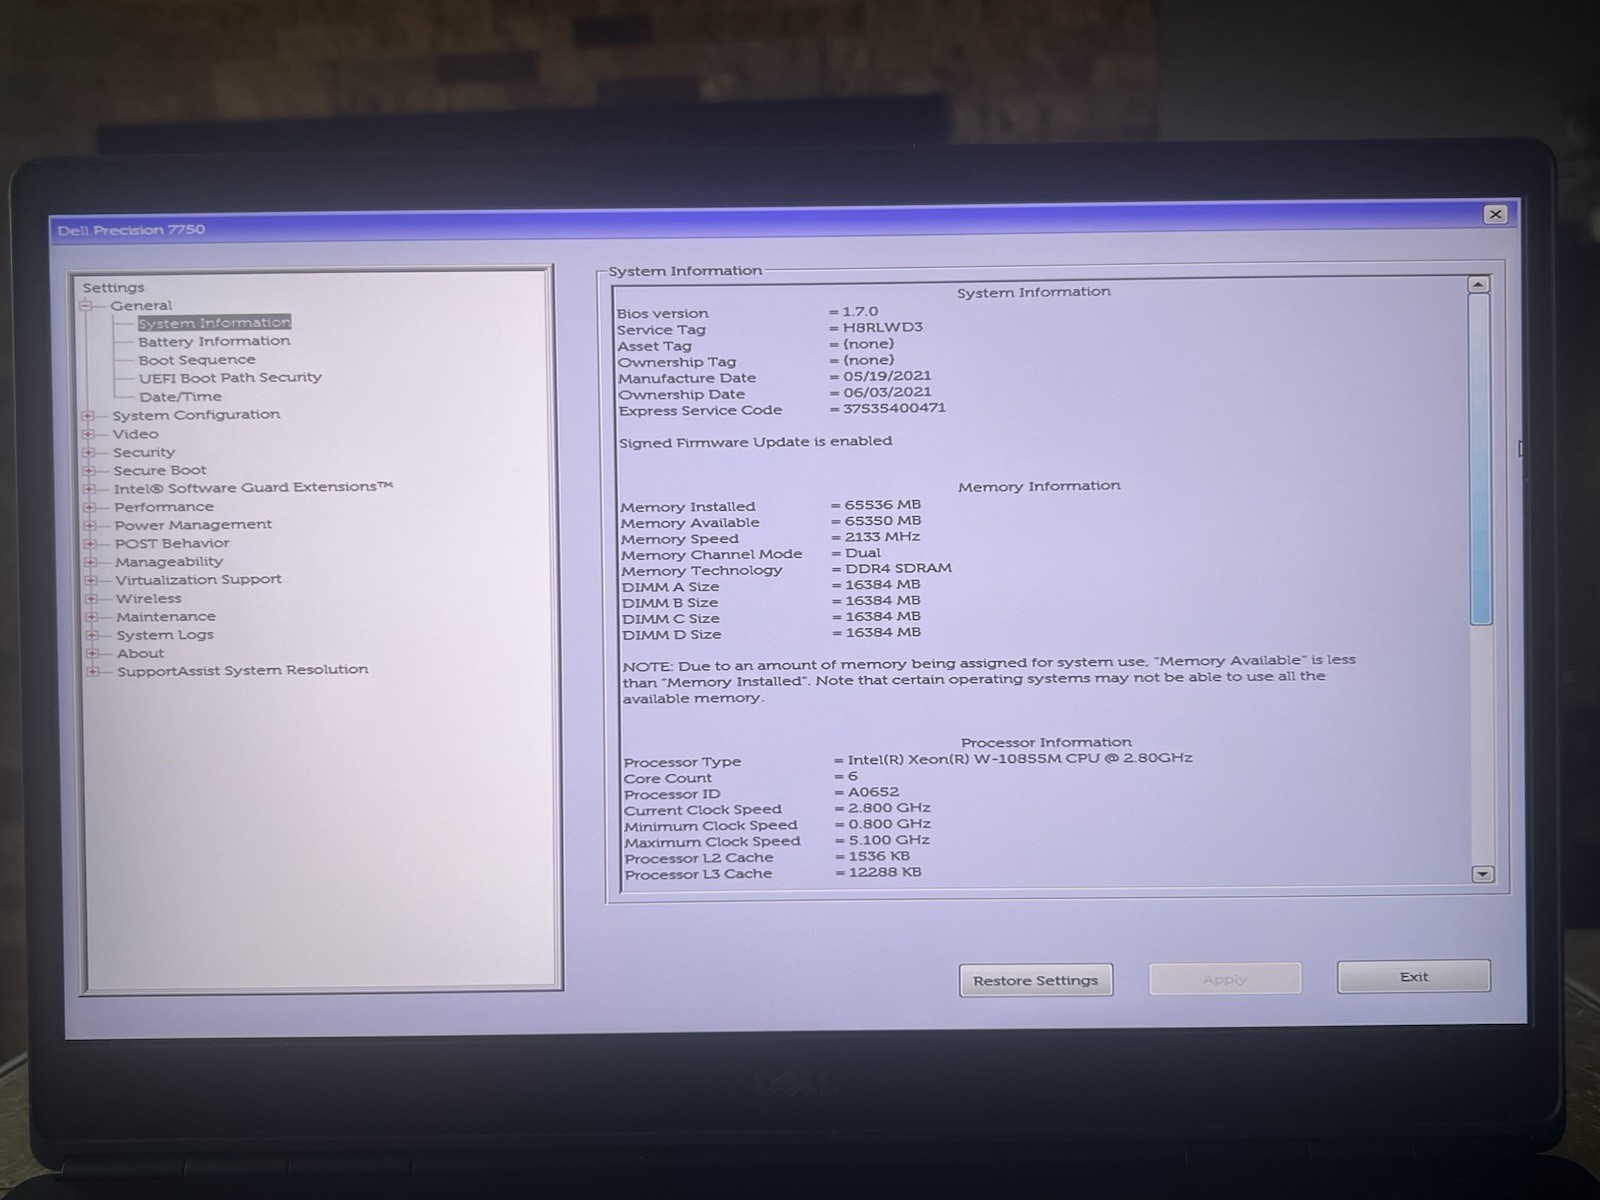Expand the Wireless node
Screen dimensions: 1600x1200
pyautogui.click(x=91, y=599)
